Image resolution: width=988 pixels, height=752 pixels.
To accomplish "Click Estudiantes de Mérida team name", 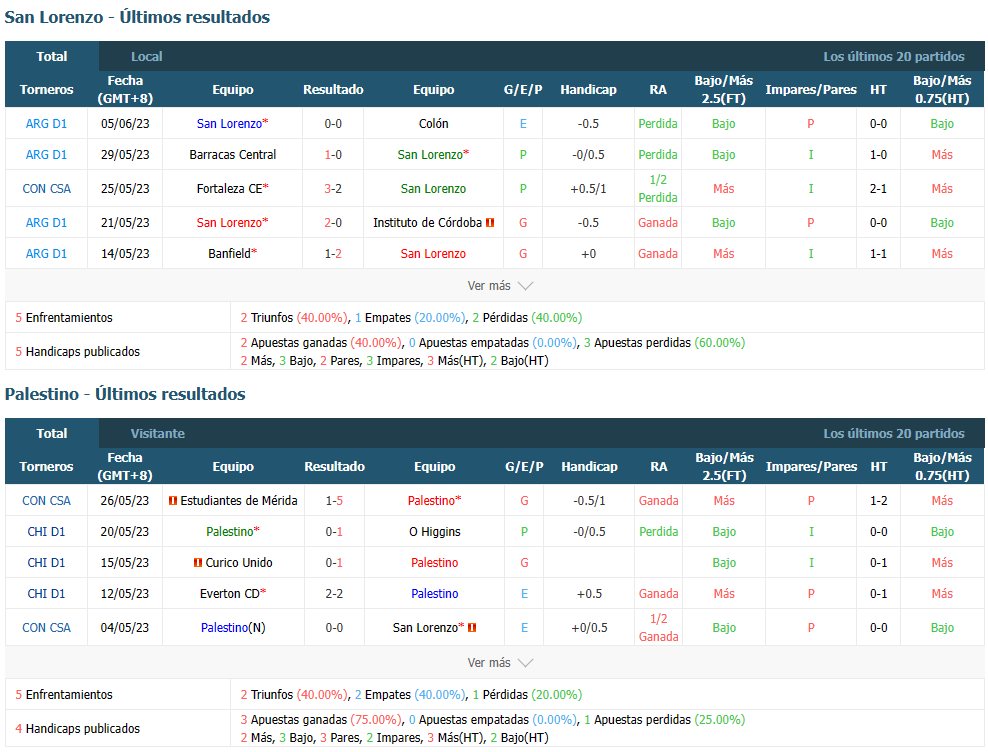I will tap(239, 500).
